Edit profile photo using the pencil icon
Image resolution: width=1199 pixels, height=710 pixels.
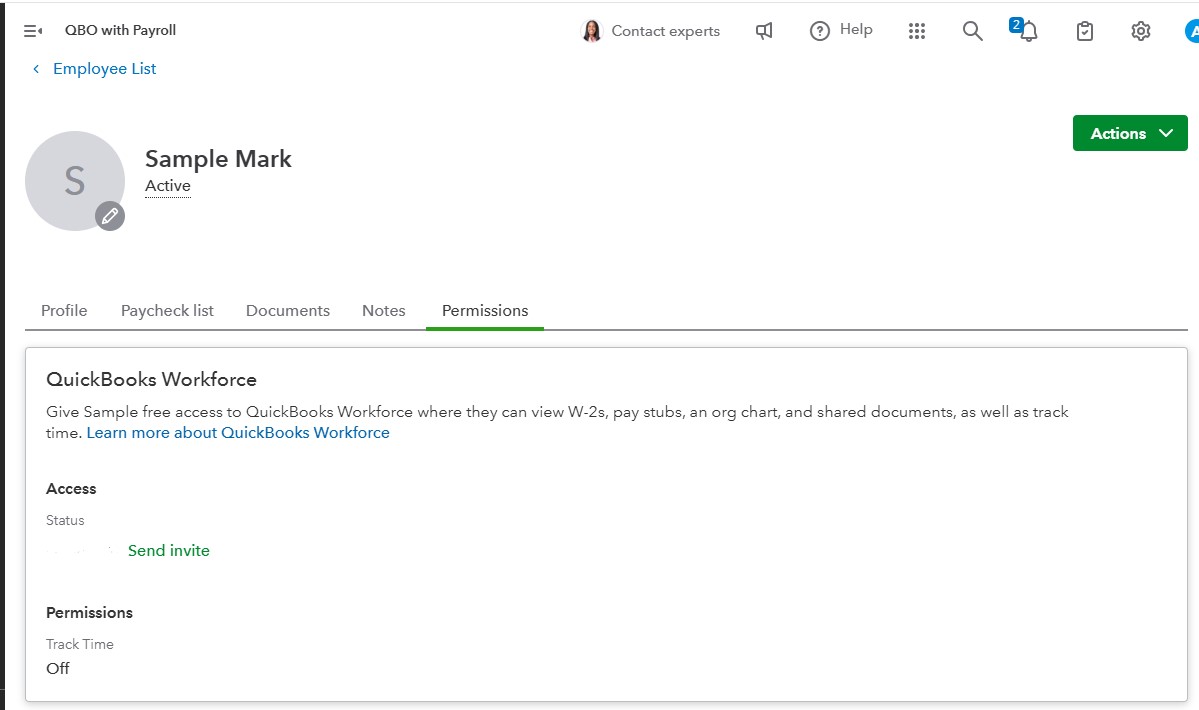[110, 216]
